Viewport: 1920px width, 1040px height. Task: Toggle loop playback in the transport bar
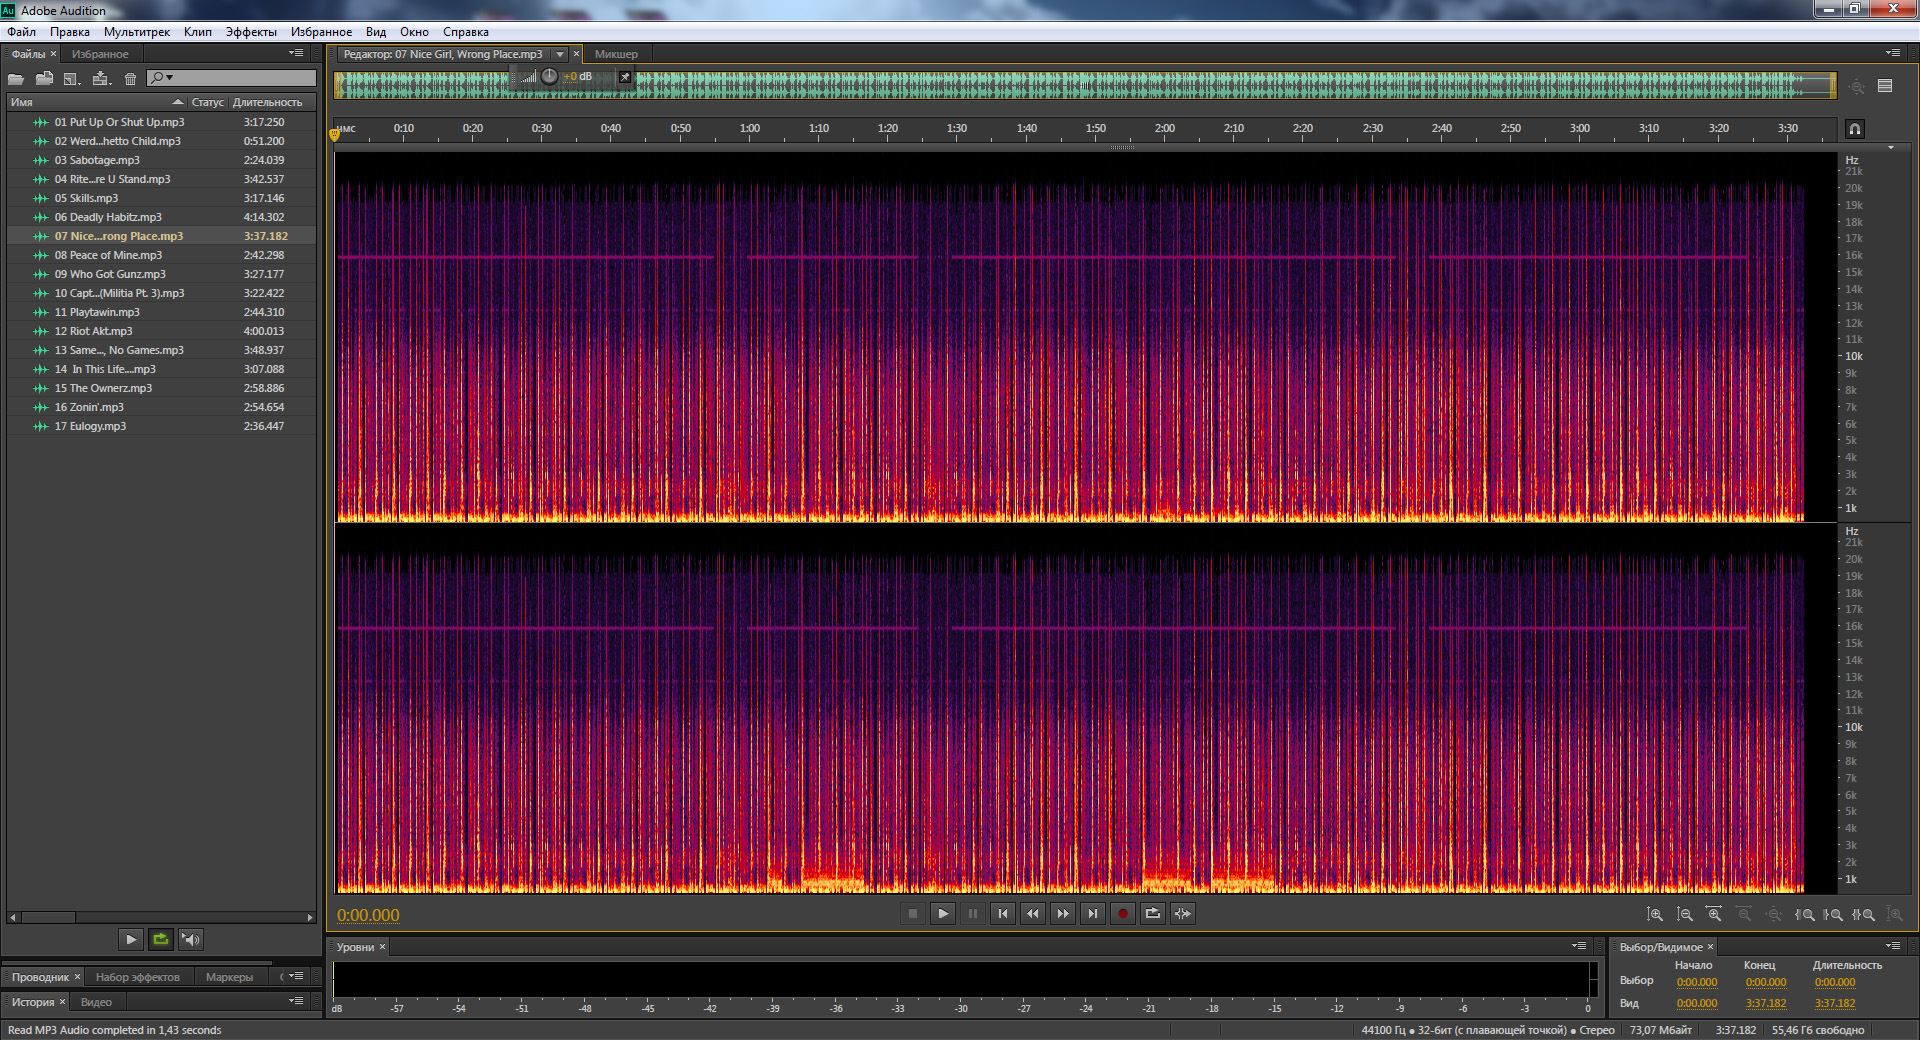[1152, 913]
